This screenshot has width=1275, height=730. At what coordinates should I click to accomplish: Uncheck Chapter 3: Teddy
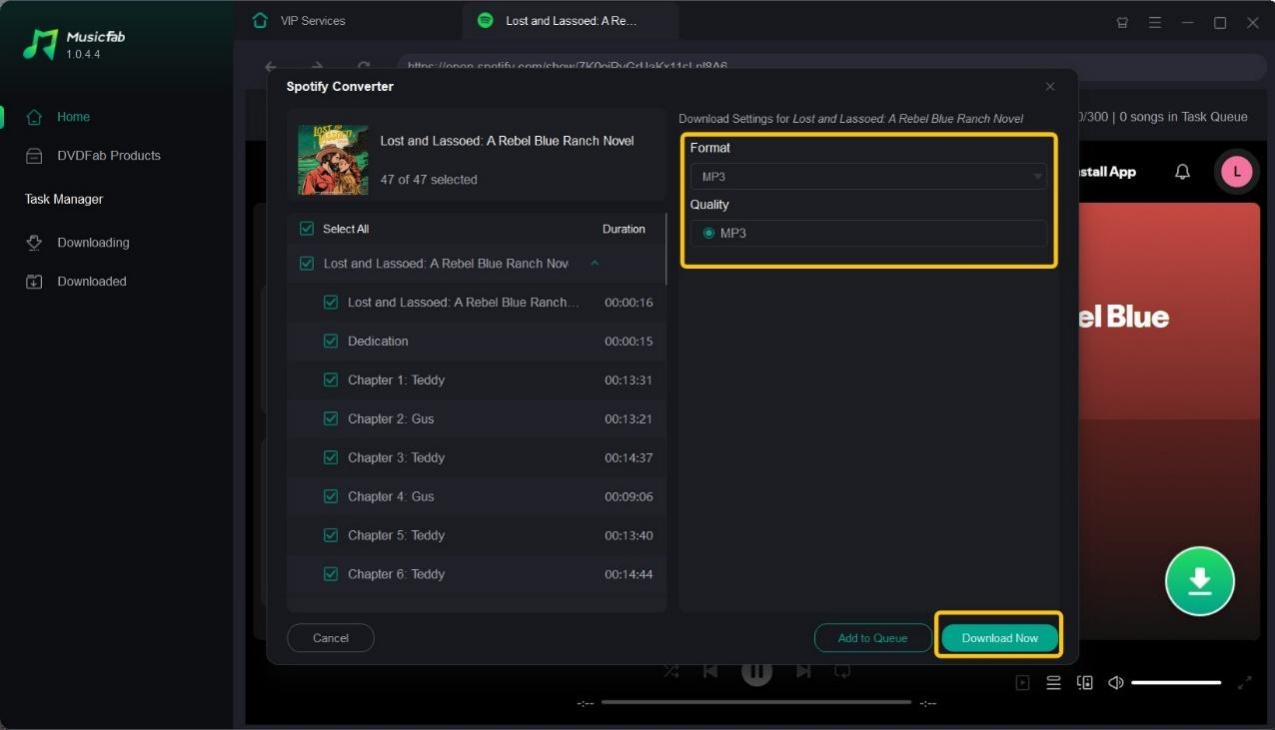click(x=331, y=458)
